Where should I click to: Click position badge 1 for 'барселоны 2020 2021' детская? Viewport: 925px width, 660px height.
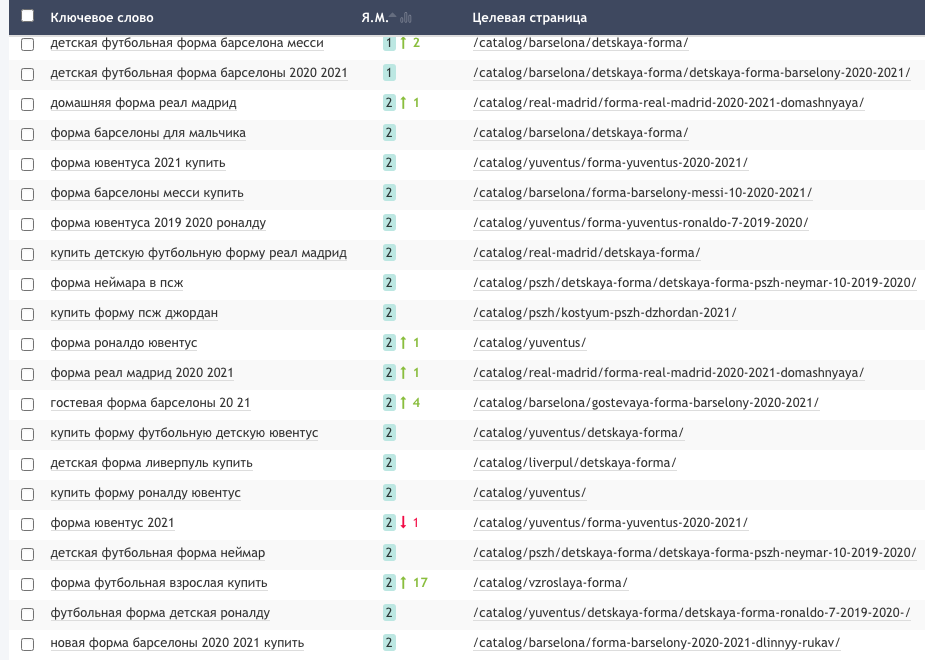click(x=389, y=73)
